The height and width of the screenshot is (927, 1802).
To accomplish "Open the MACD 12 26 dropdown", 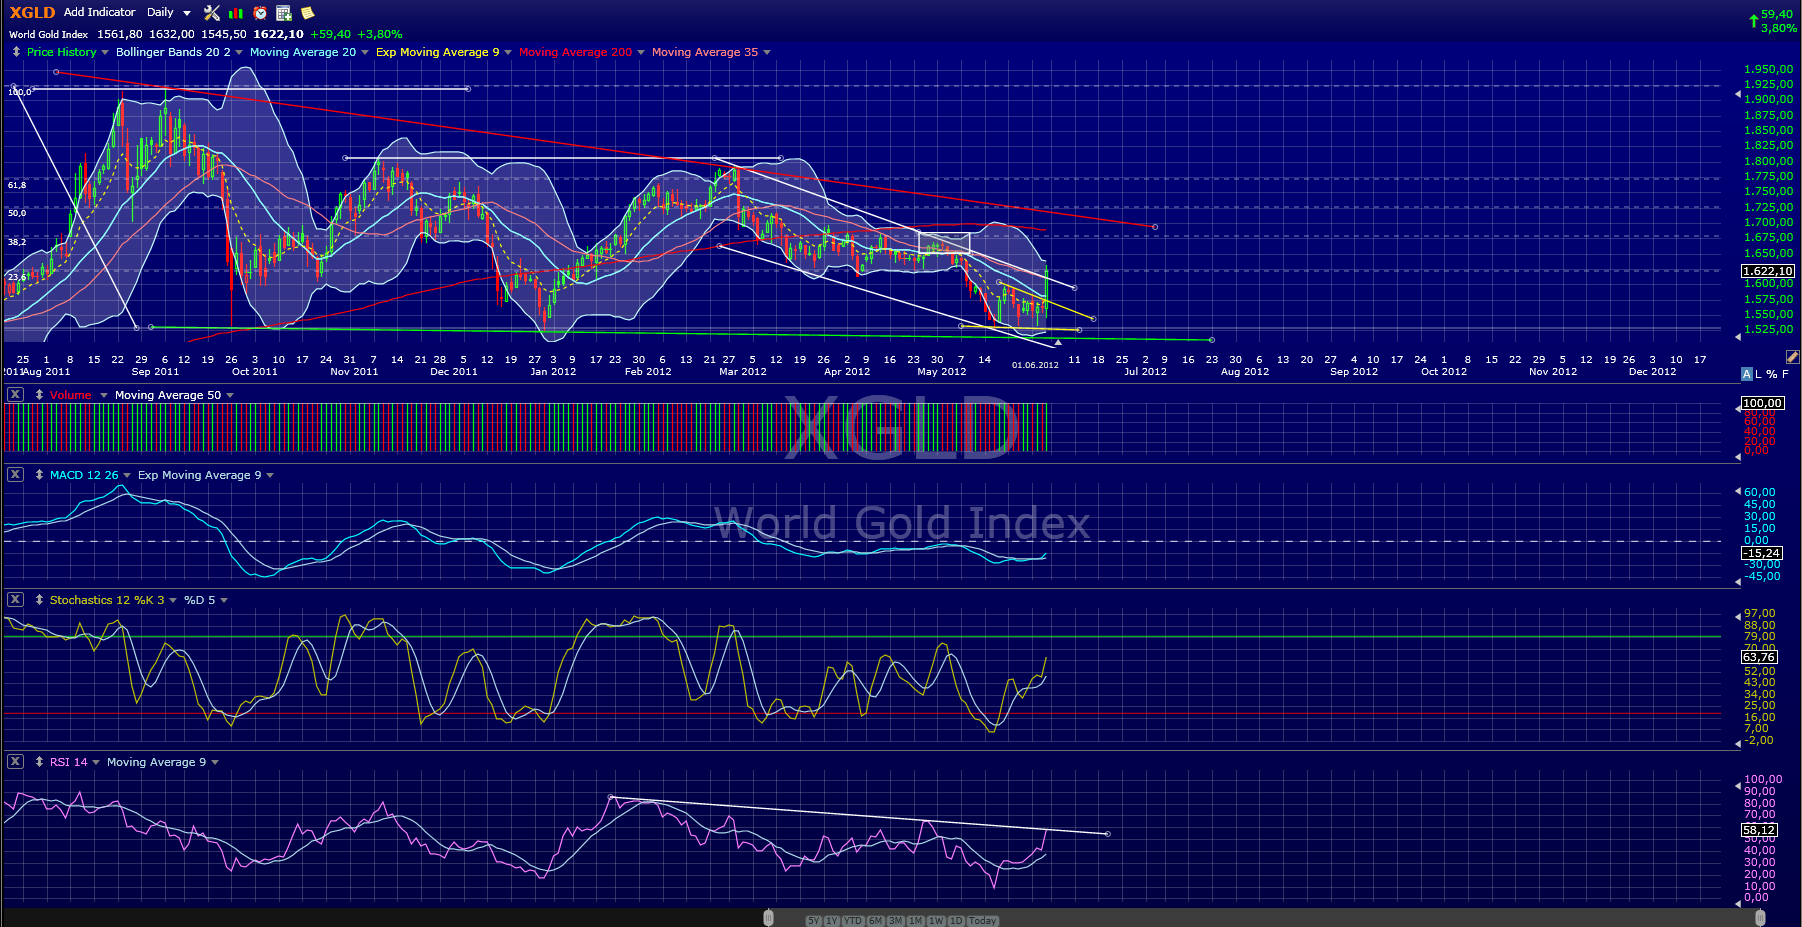I will (127, 476).
